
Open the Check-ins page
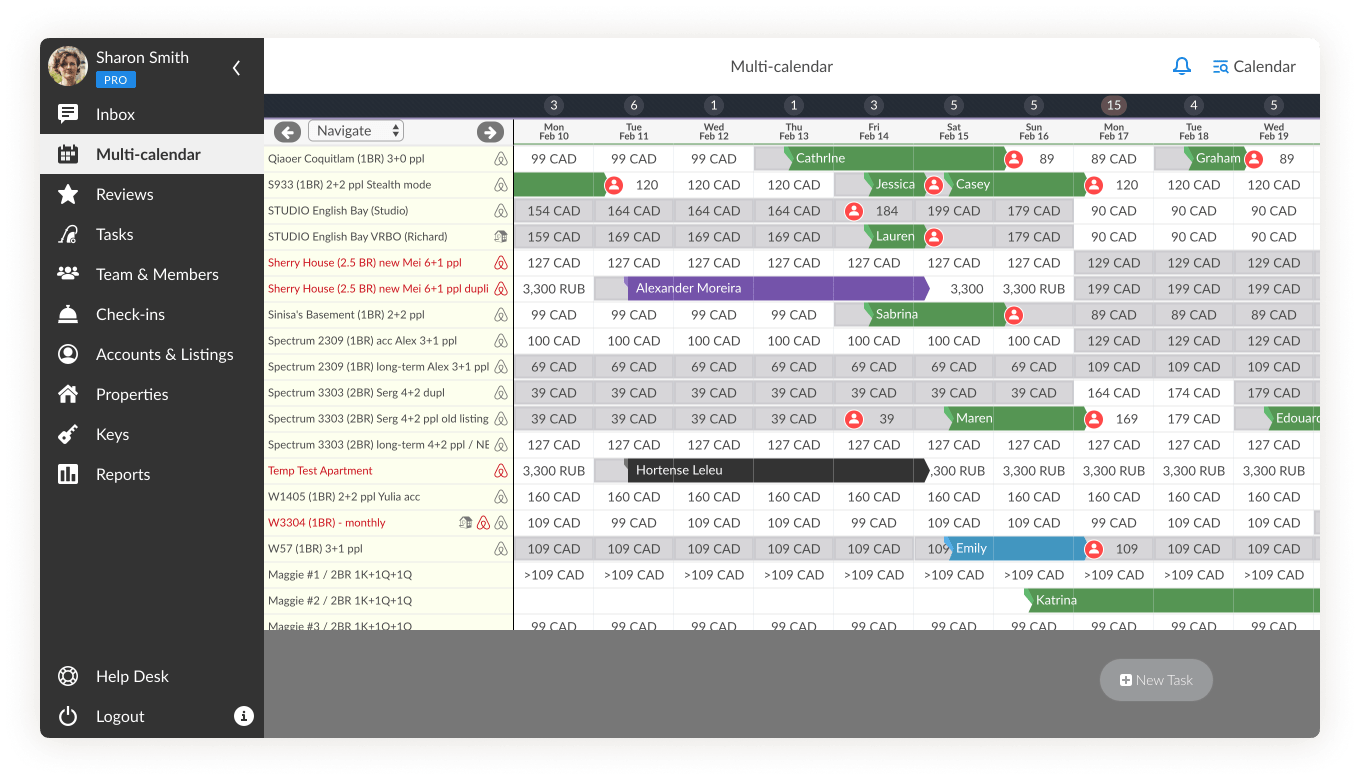[152, 314]
